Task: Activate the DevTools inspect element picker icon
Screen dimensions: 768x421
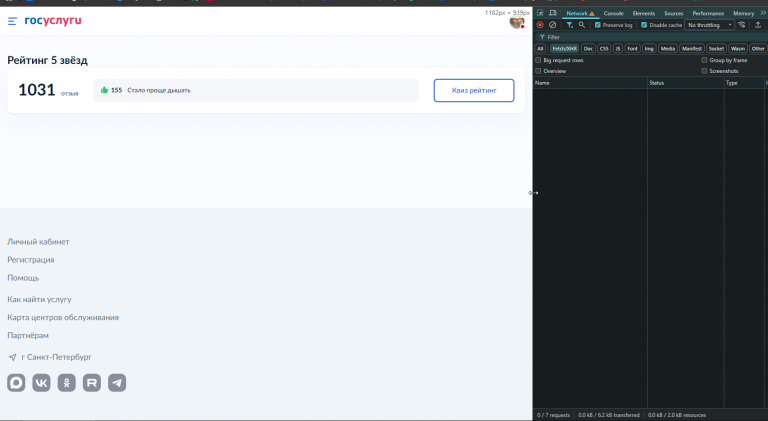Action: [540, 13]
